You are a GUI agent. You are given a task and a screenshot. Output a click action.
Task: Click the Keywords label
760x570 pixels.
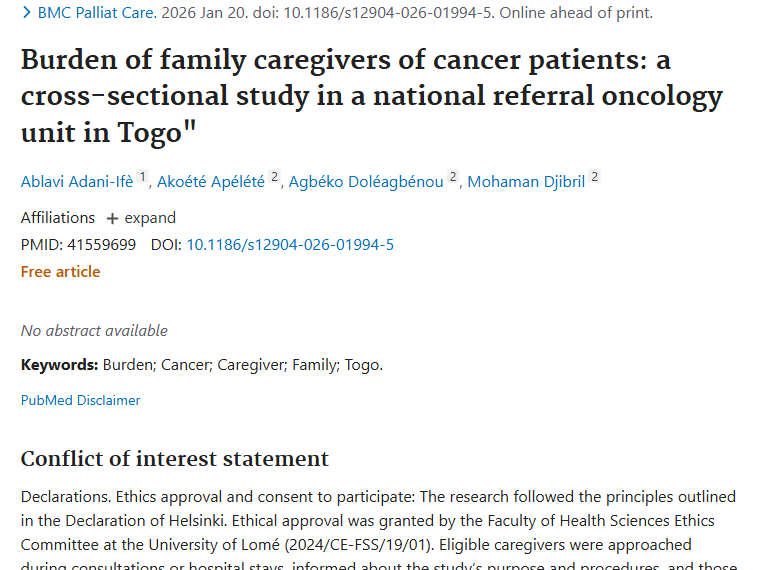point(59,365)
